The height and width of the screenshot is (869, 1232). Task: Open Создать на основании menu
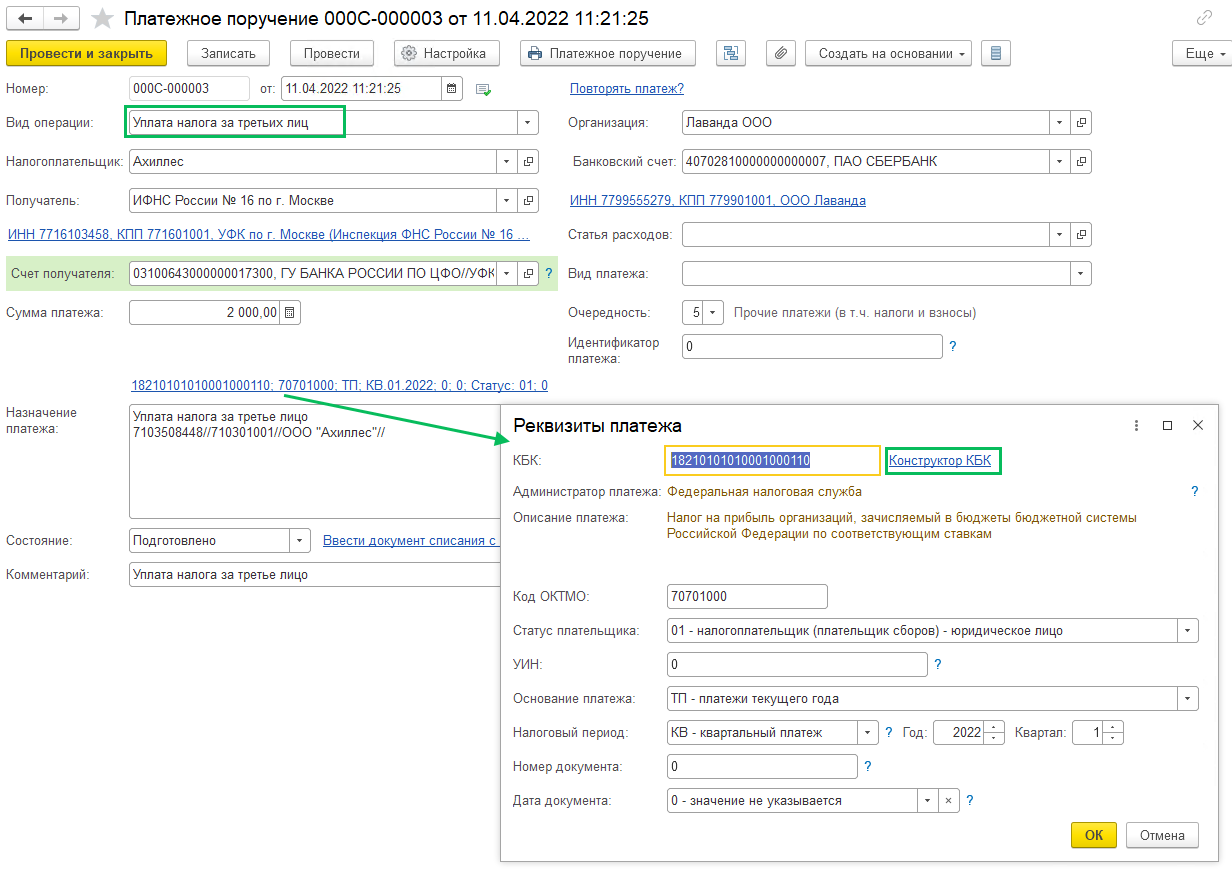[x=888, y=54]
